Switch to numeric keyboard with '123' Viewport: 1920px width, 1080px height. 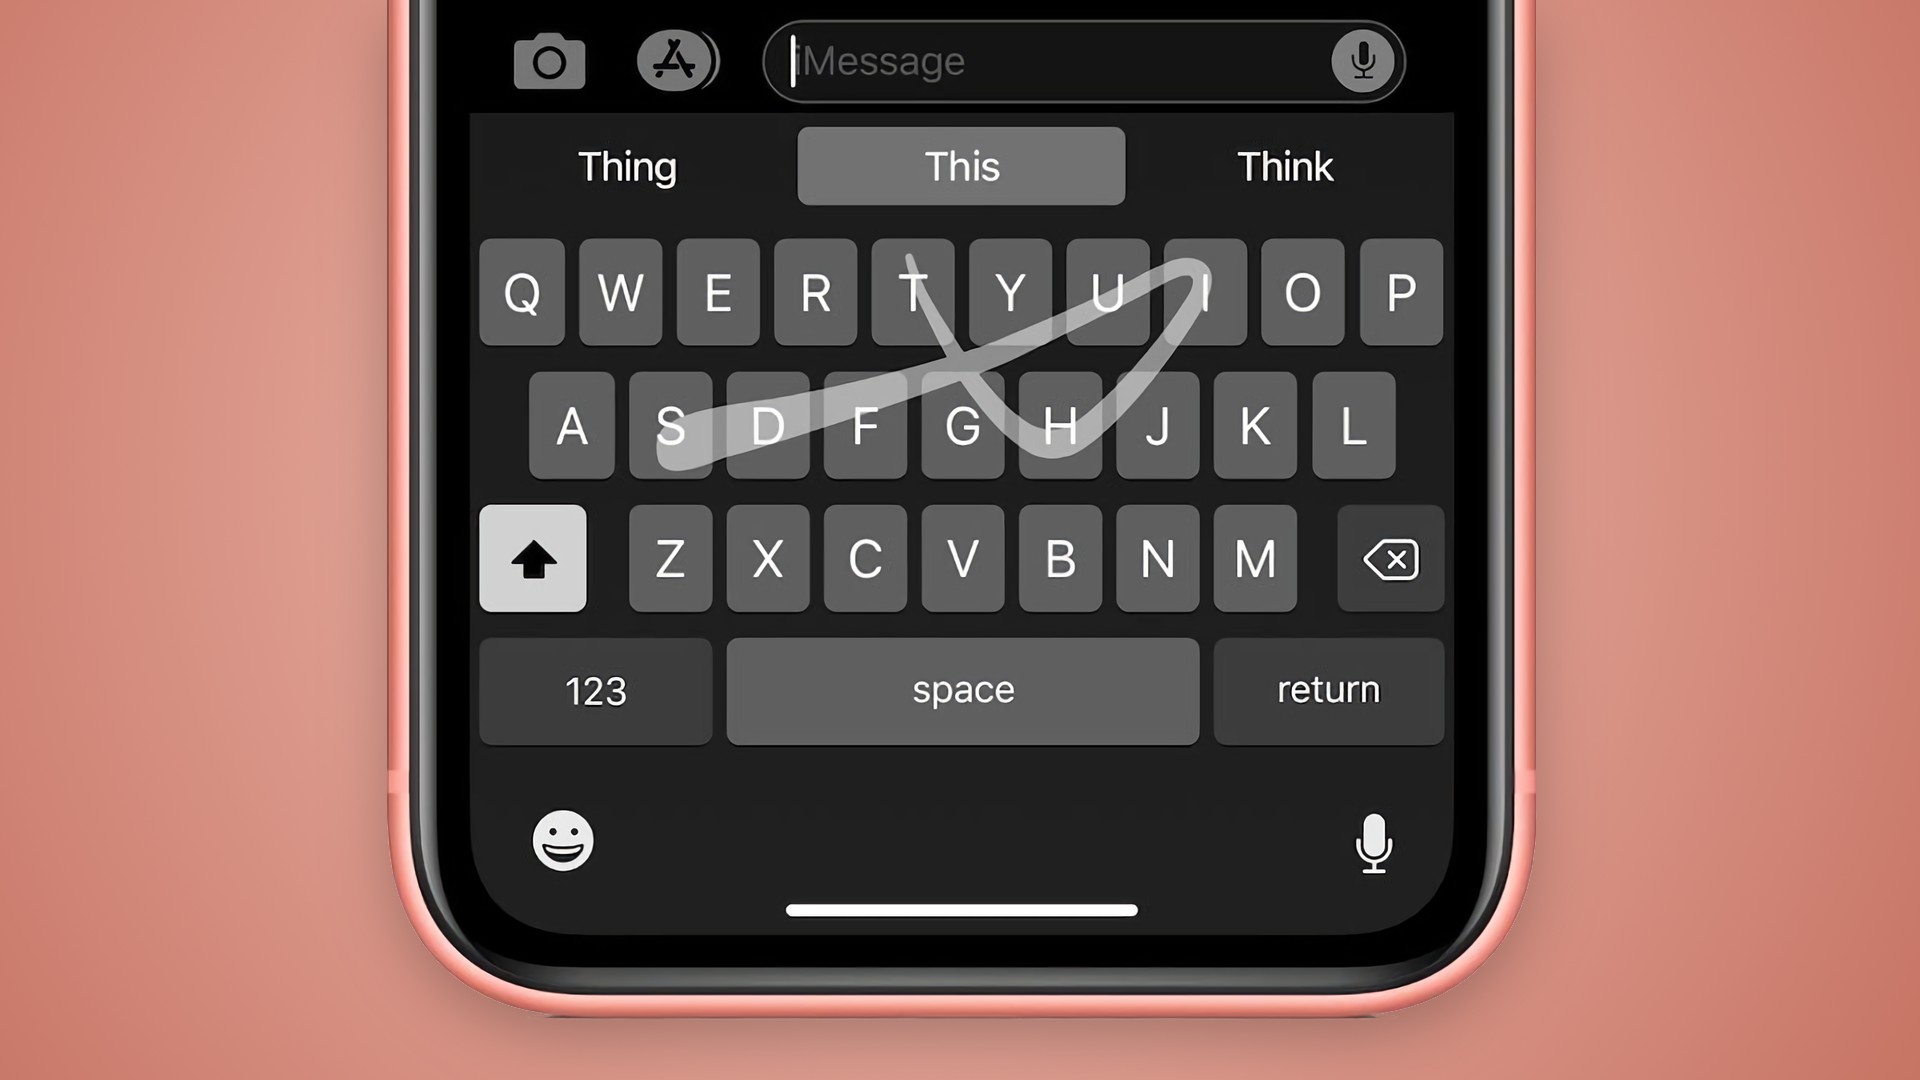pos(595,688)
